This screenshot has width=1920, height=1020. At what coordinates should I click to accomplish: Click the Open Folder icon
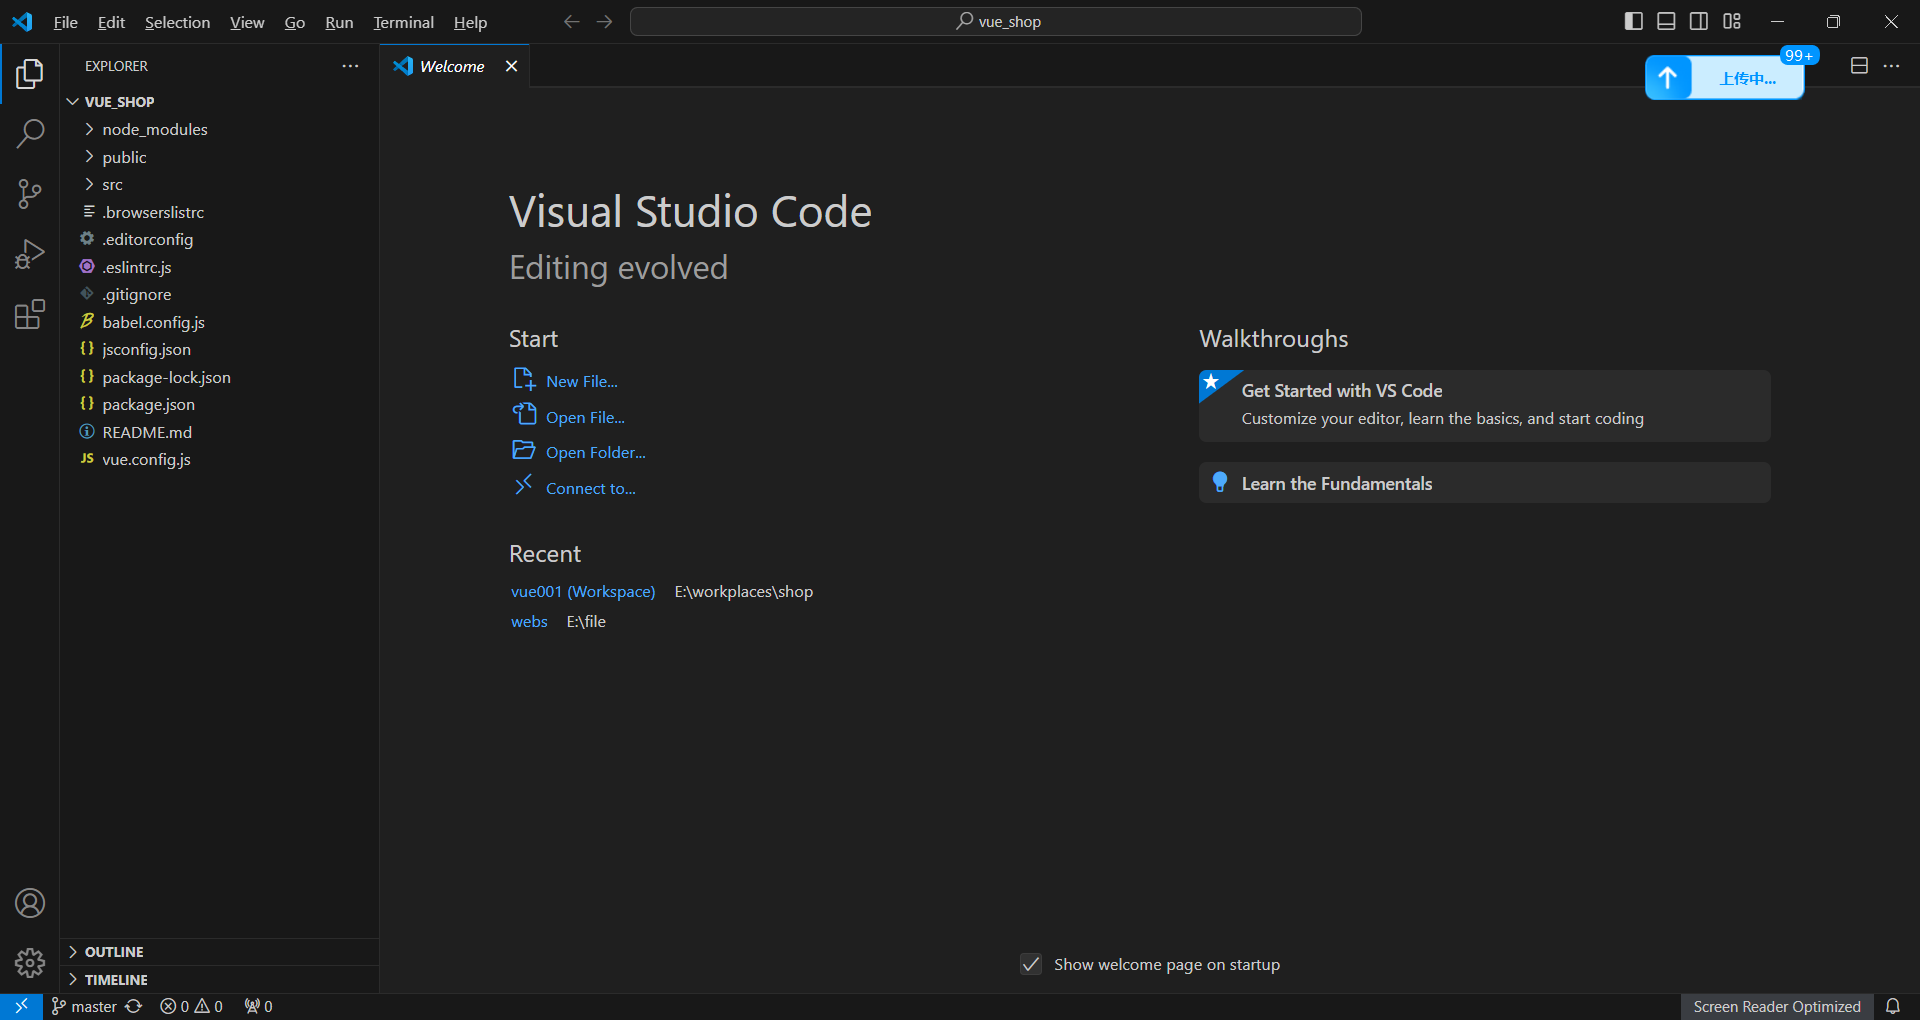(524, 451)
